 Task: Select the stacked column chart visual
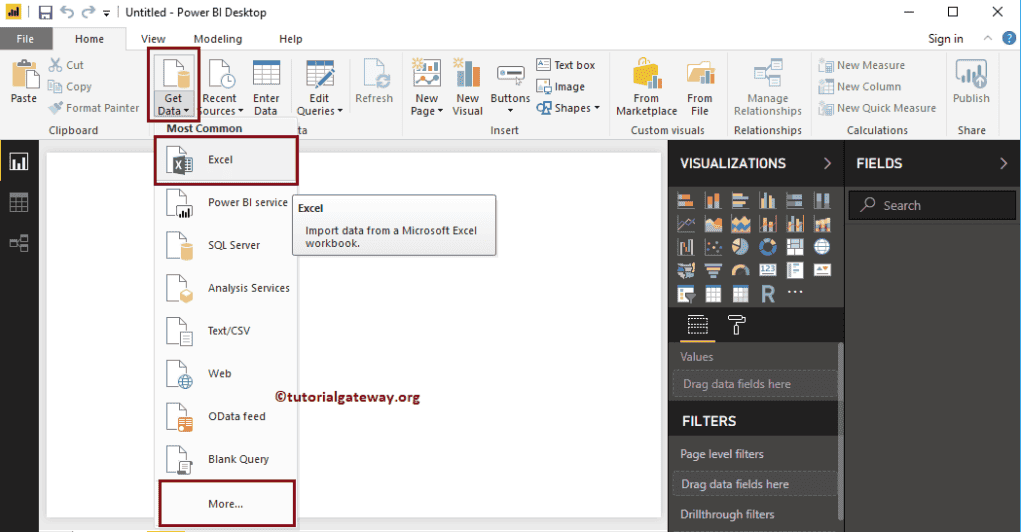[713, 201]
